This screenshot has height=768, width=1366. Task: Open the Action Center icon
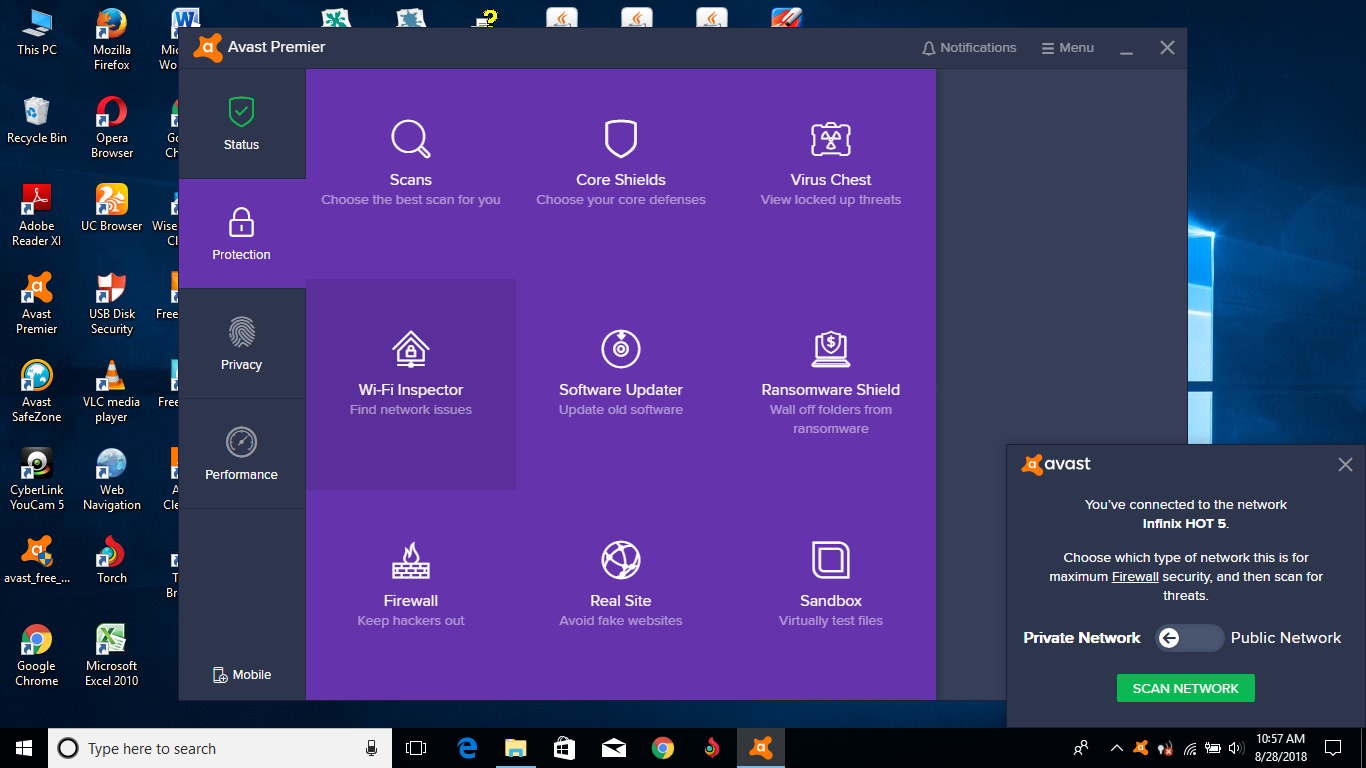1333,748
